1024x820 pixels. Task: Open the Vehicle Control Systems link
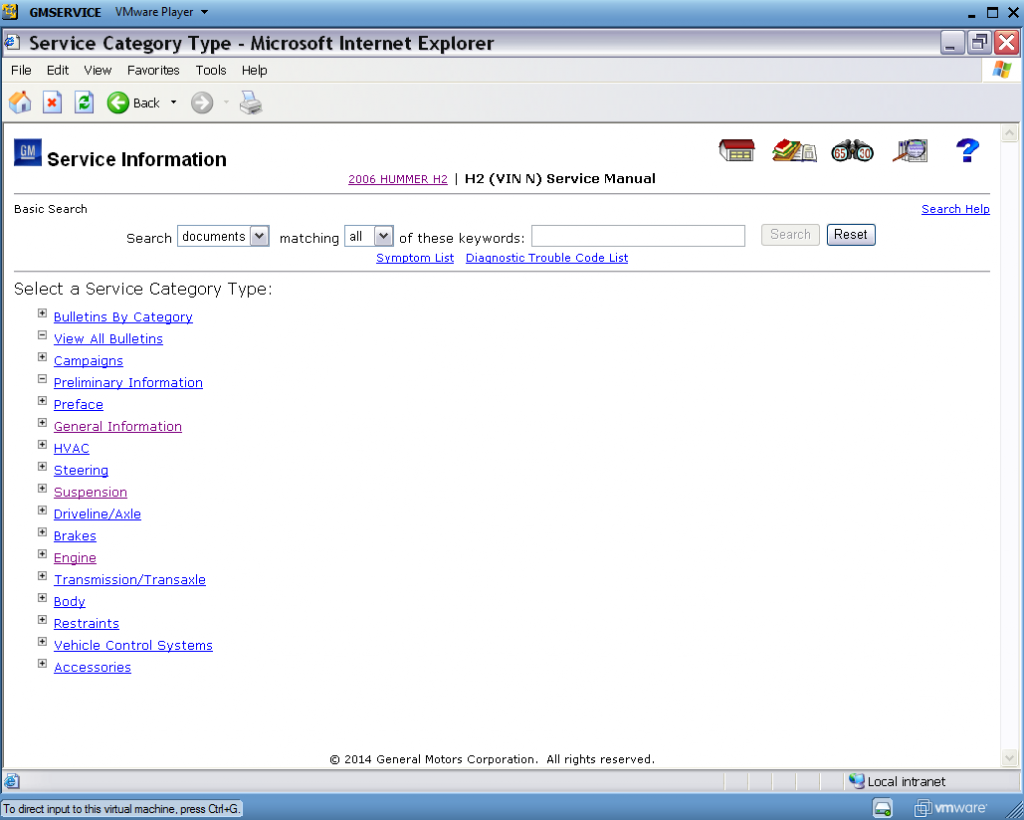click(133, 646)
